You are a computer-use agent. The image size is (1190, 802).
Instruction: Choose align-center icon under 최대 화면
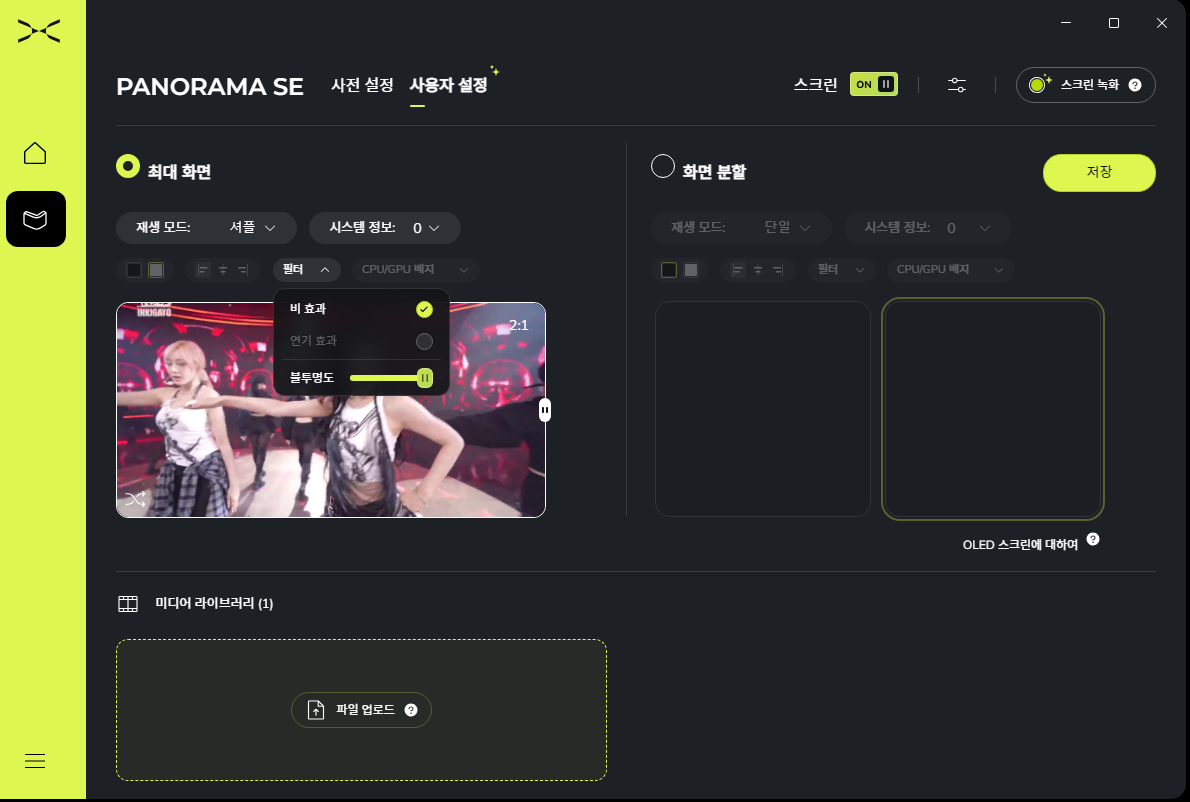coord(223,270)
